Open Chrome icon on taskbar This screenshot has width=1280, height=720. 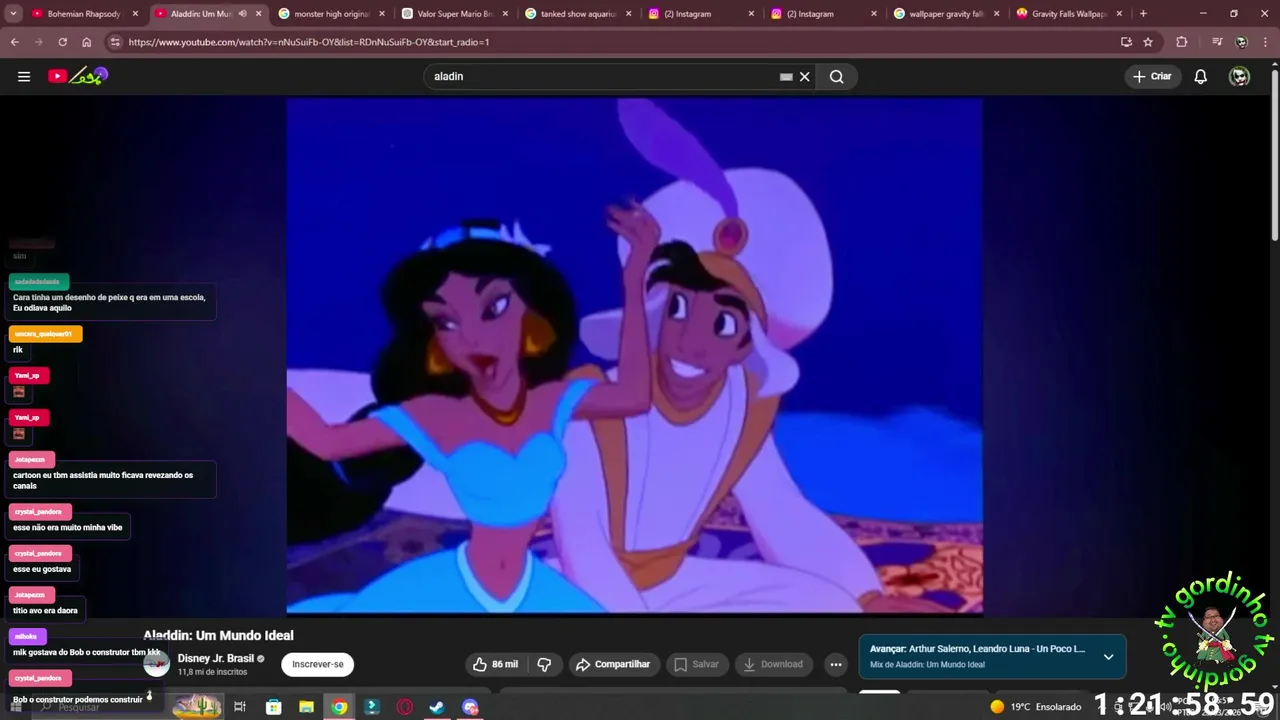coord(339,707)
